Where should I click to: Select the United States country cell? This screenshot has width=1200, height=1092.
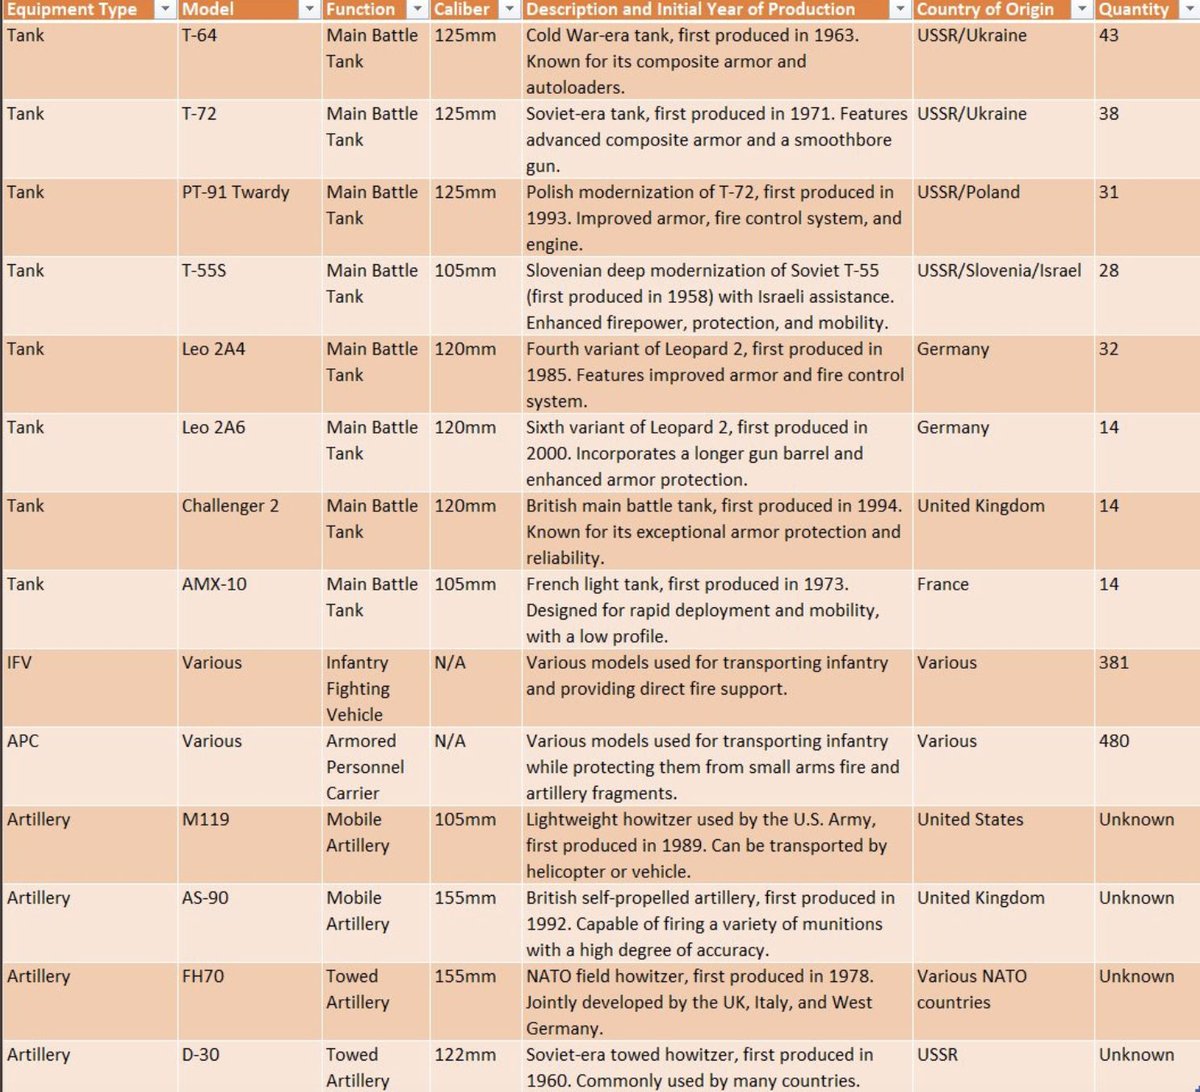1003,845
